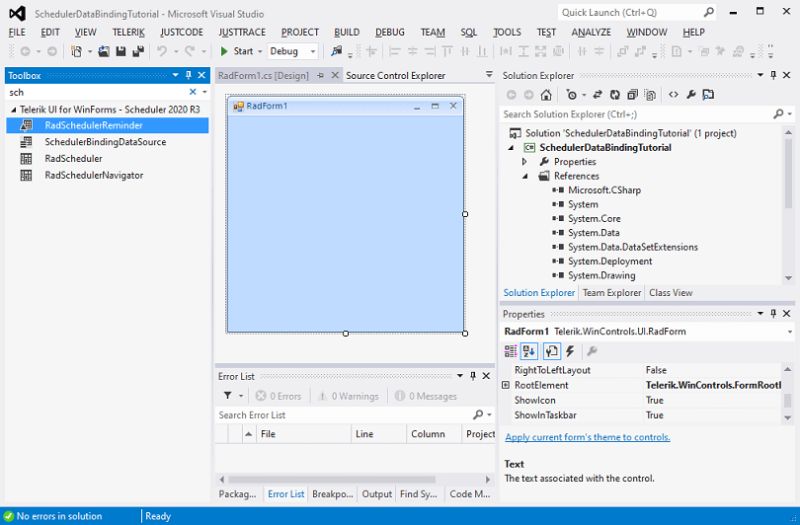
Task: Select RadScheduler in the Toolbox
Action: [x=108, y=159]
